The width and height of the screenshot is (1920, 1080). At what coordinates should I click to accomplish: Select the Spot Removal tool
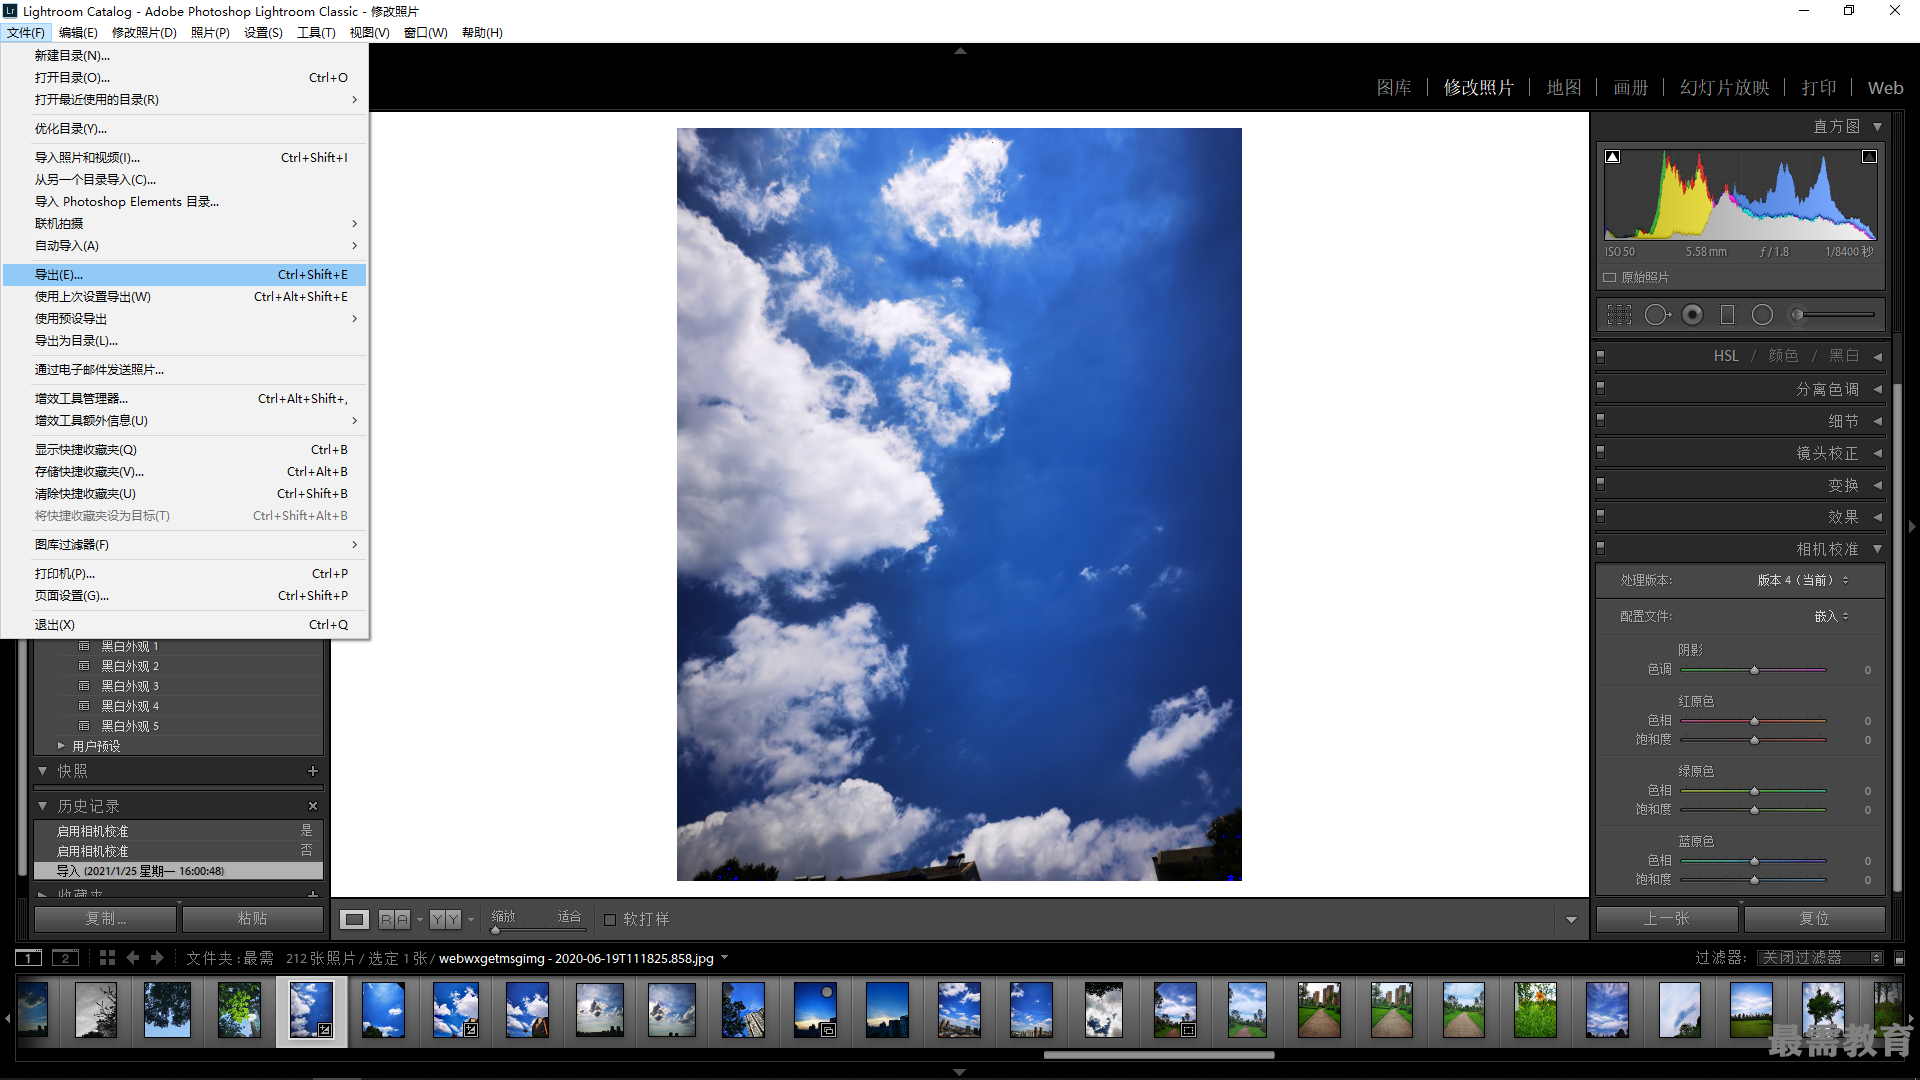[x=1657, y=315]
